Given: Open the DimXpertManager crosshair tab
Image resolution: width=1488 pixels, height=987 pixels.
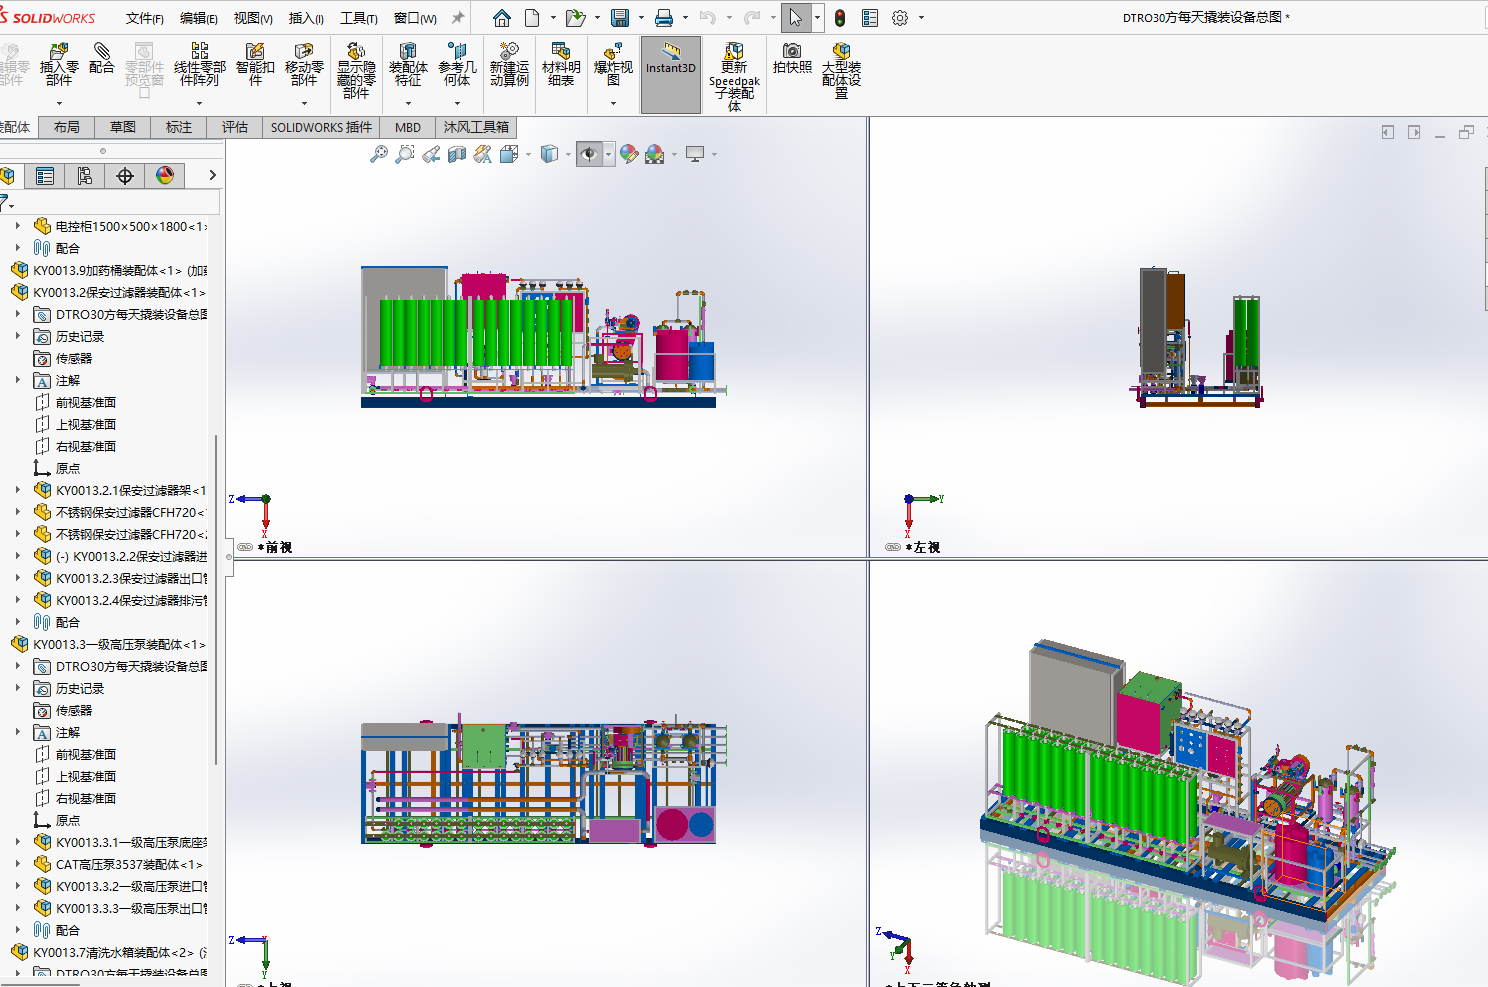Looking at the screenshot, I should 125,176.
